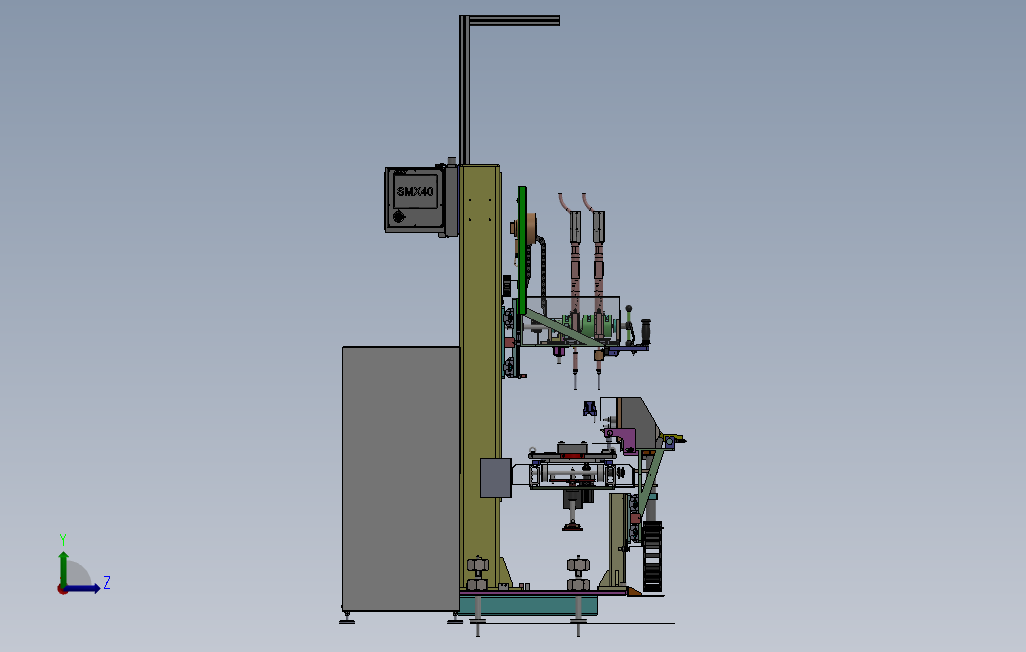Select the SMX40 label on the control box
The height and width of the screenshot is (652, 1026).
click(416, 192)
